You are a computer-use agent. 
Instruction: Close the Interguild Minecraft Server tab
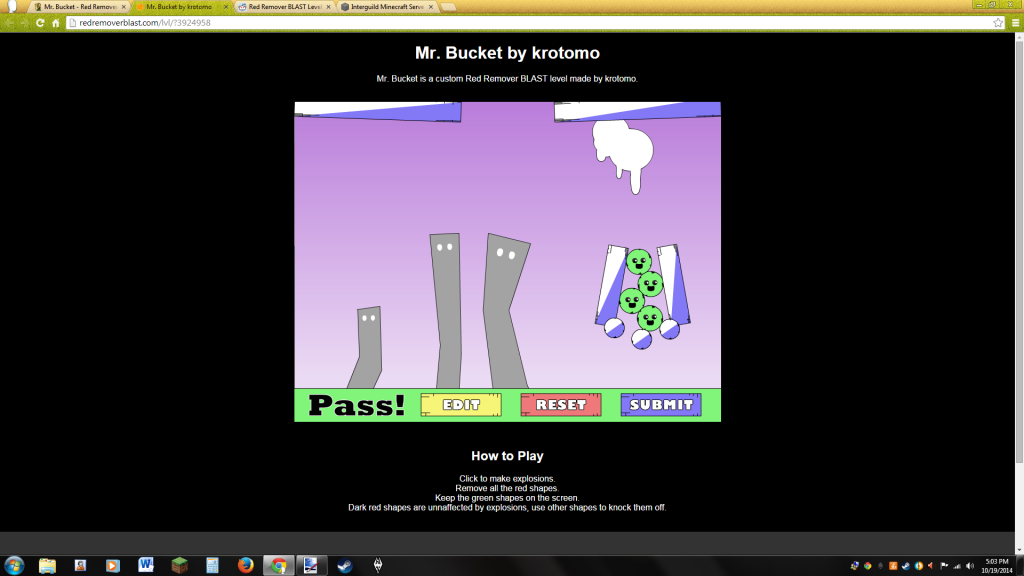pos(431,7)
